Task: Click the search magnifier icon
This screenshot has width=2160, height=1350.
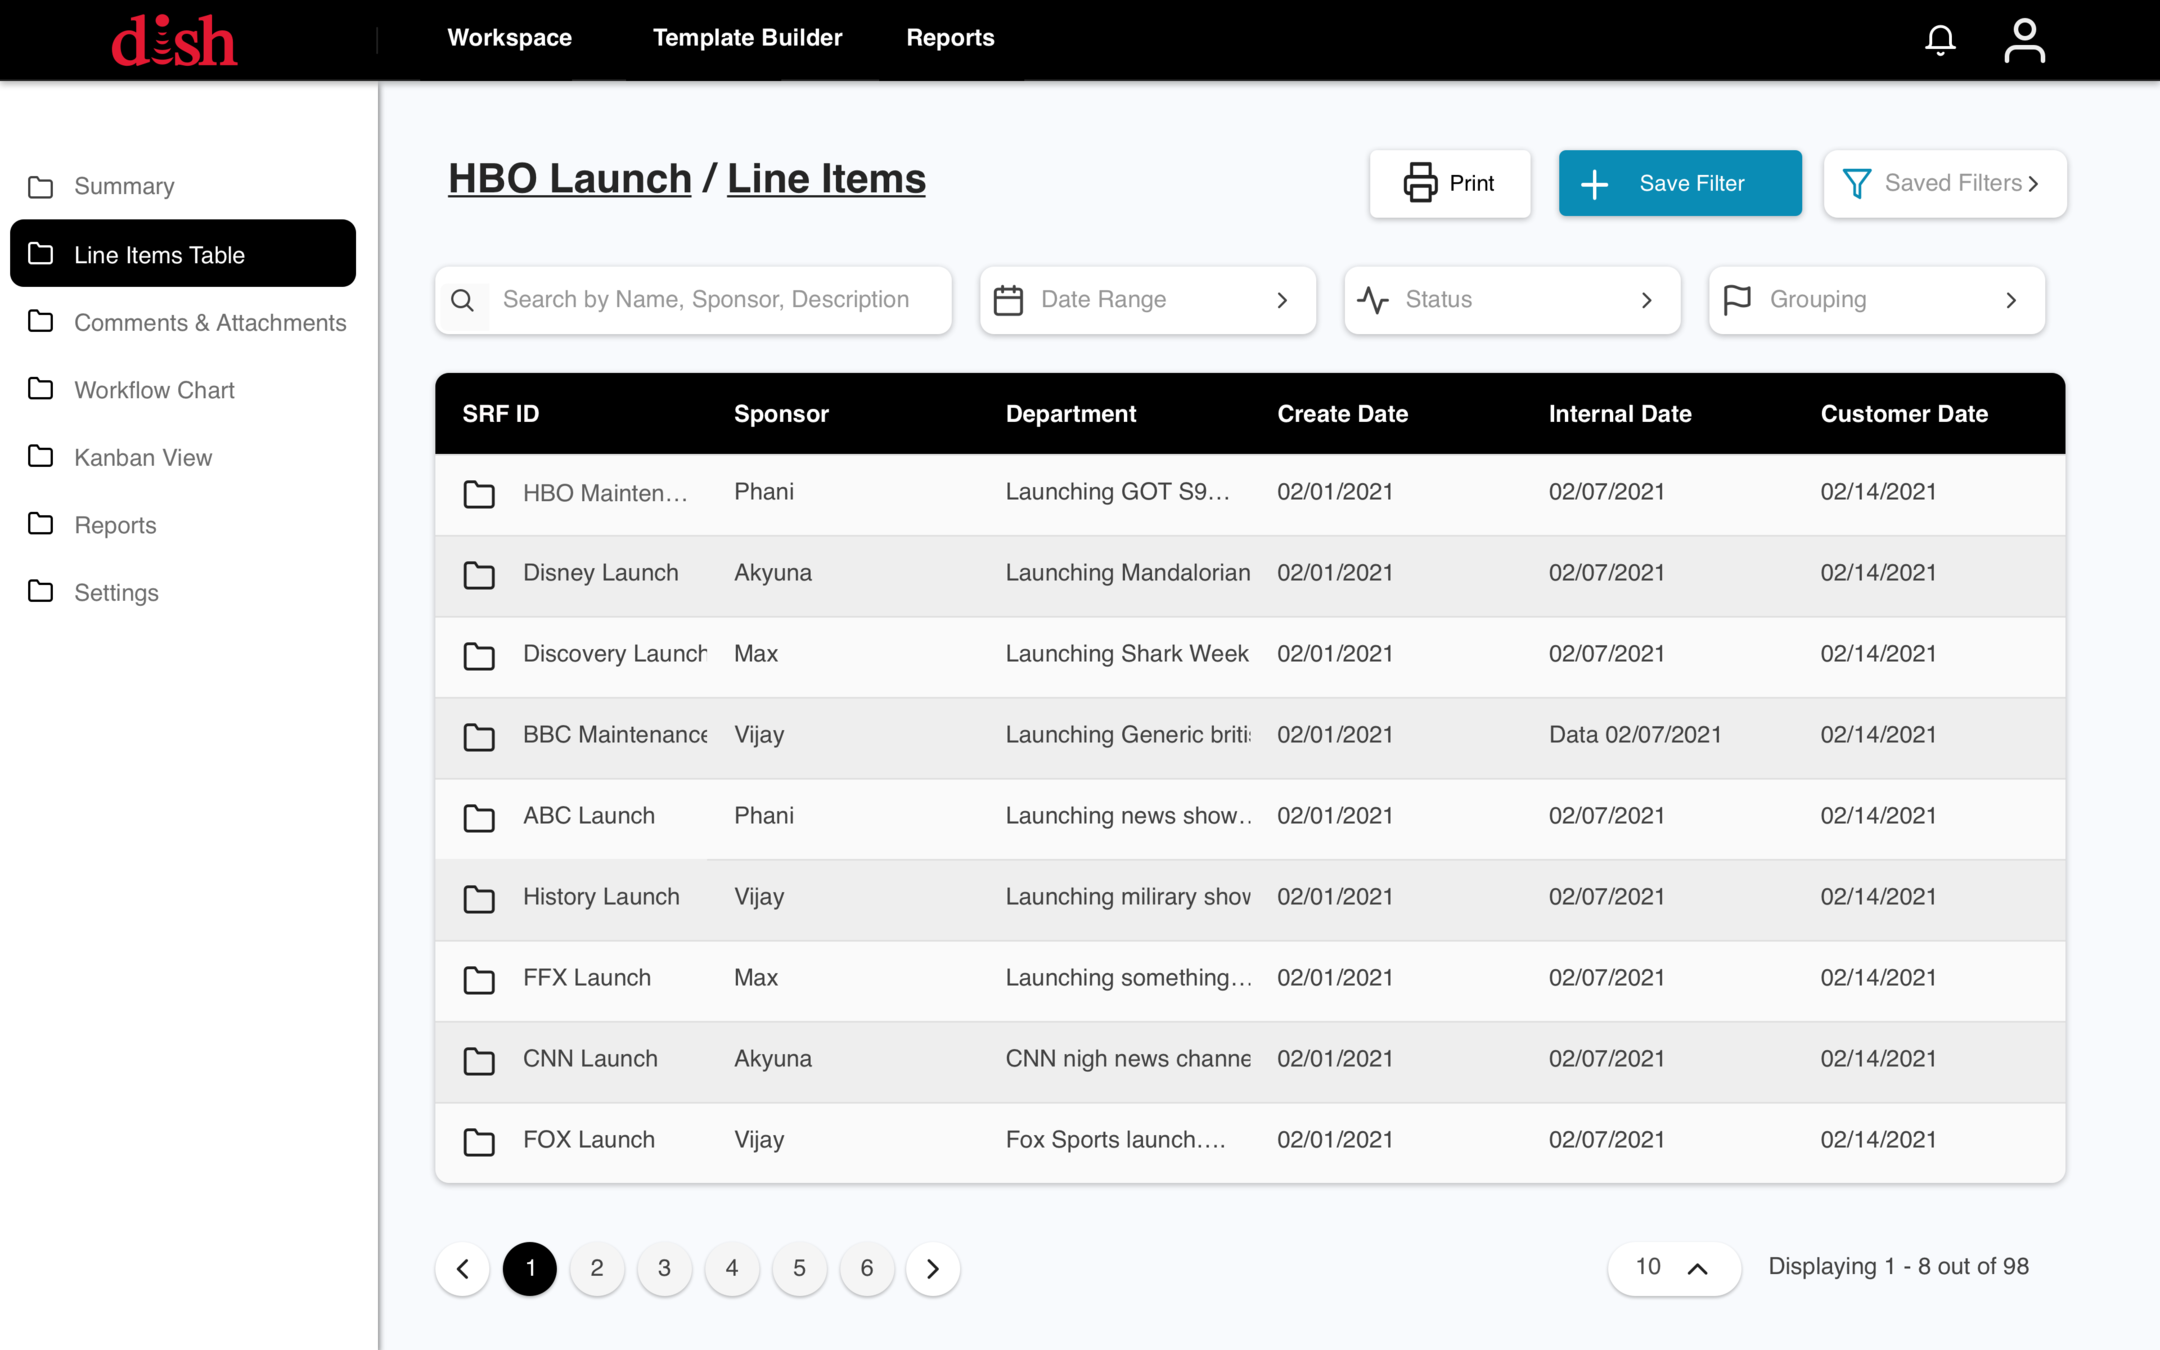Action: 462,300
